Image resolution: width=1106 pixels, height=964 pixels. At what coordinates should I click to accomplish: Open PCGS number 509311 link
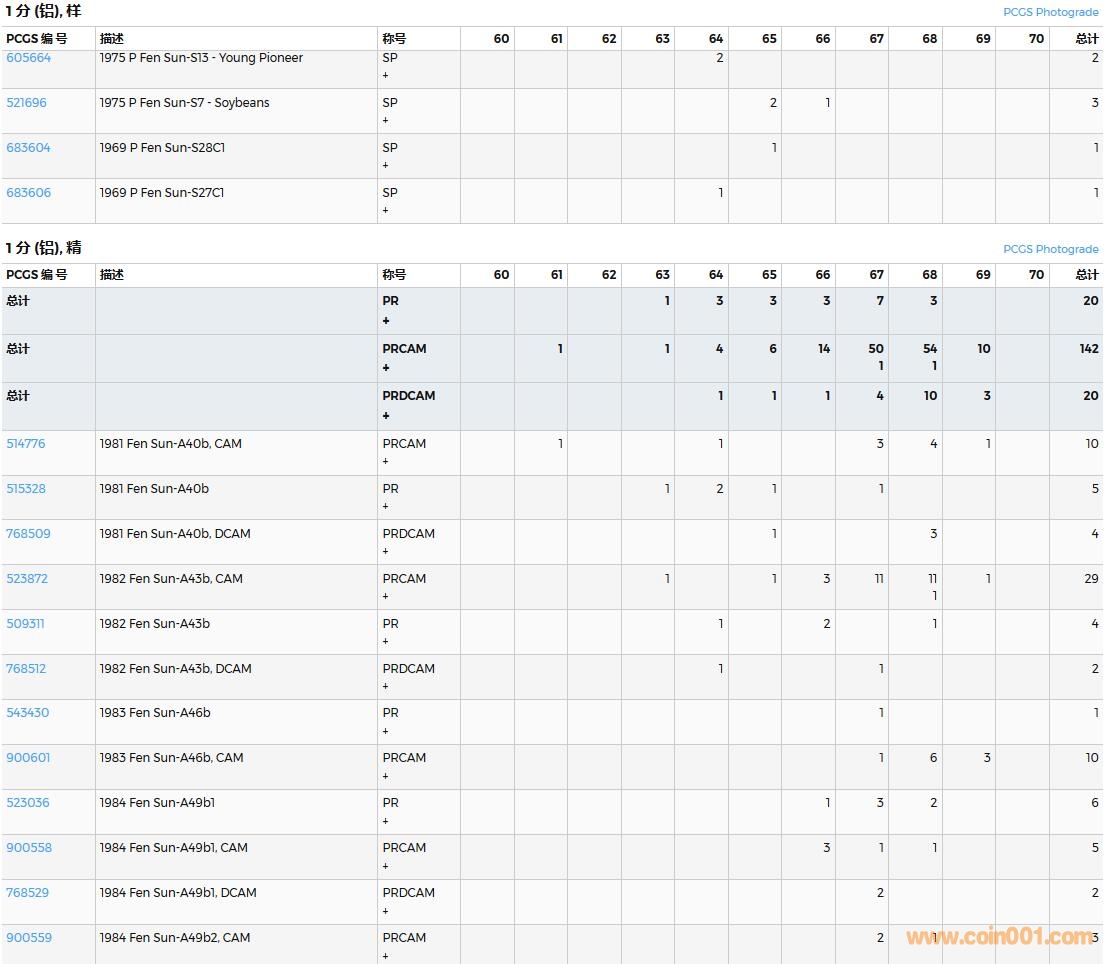coord(26,624)
